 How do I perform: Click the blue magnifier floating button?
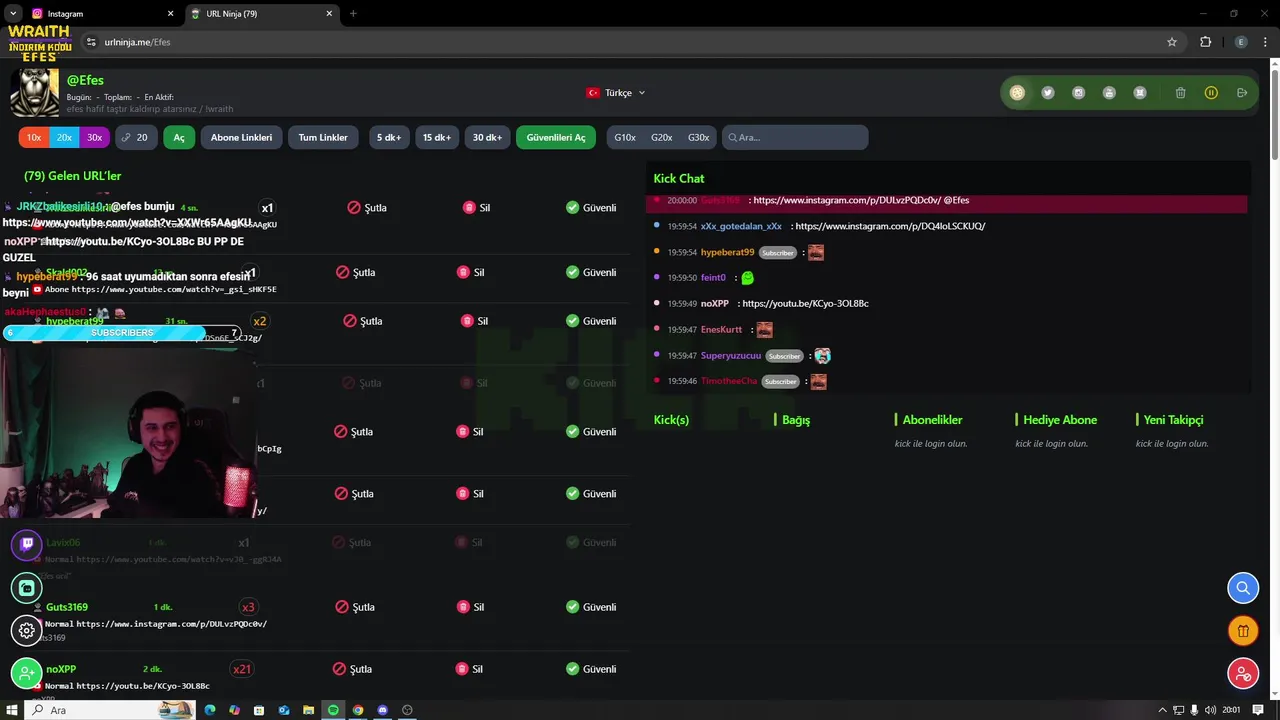tap(1243, 588)
